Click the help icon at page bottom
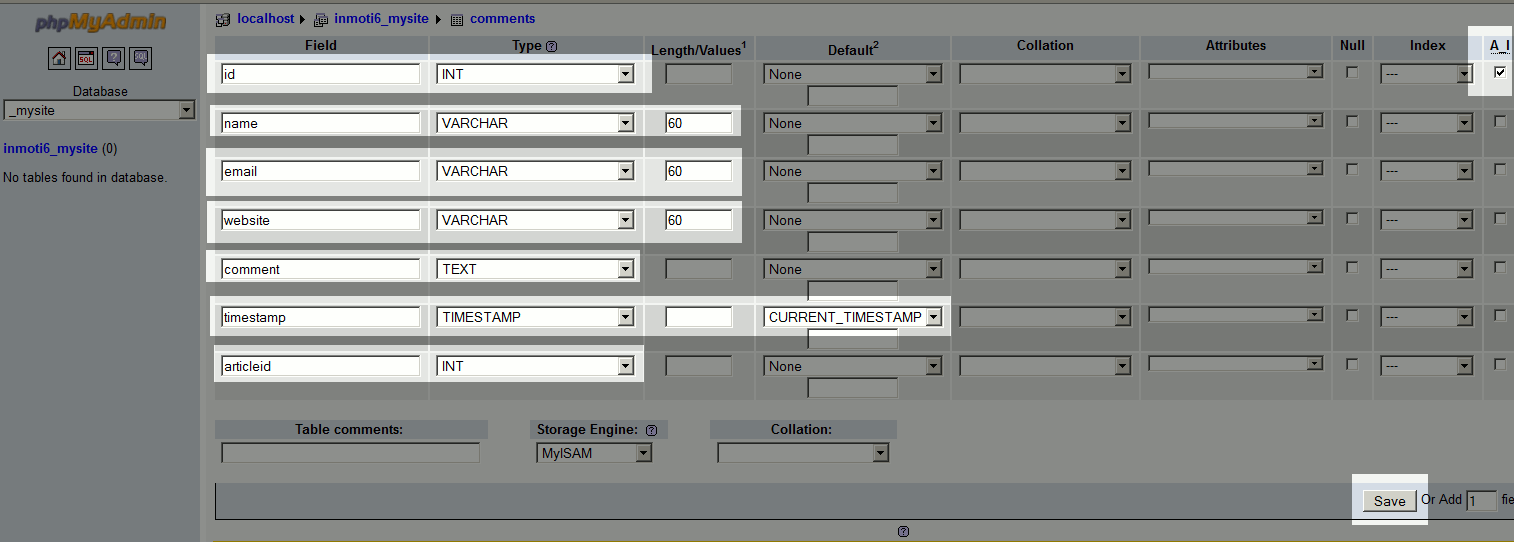Viewport: 1514px width, 542px height. pyautogui.click(x=903, y=532)
